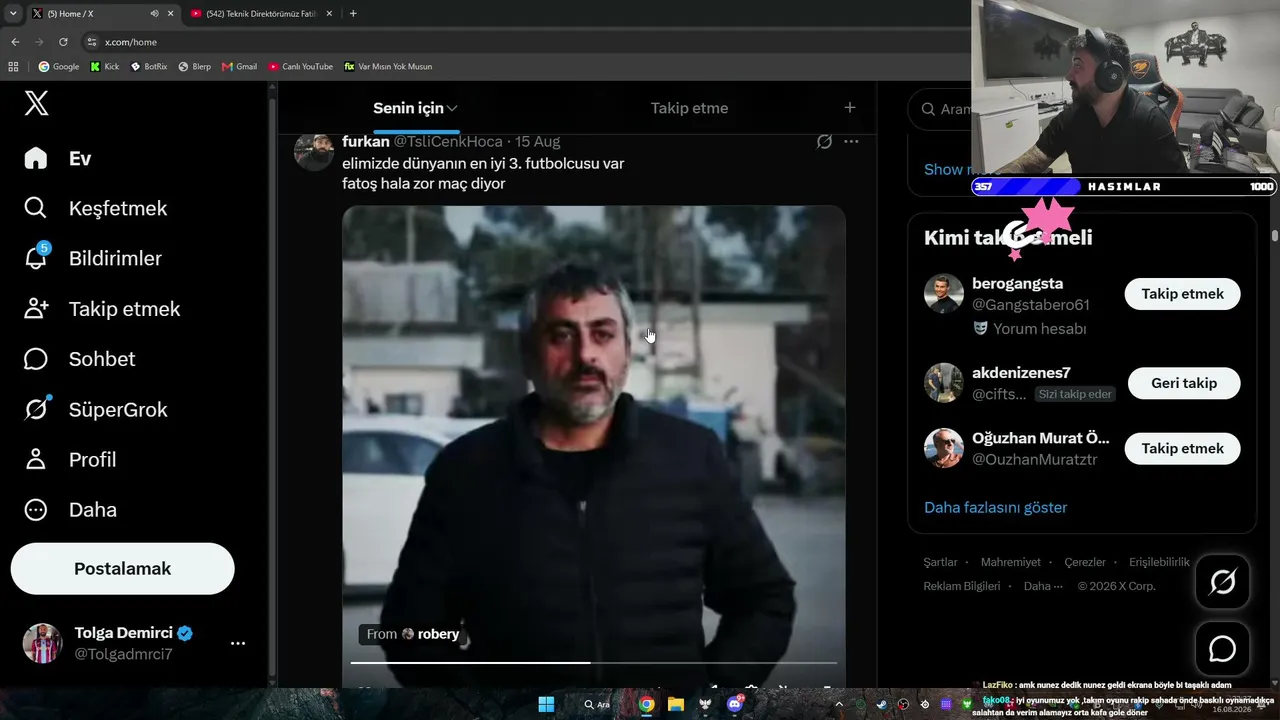Image resolution: width=1280 pixels, height=720 pixels.
Task: Open the Mahremiyet footer link
Action: point(1010,562)
